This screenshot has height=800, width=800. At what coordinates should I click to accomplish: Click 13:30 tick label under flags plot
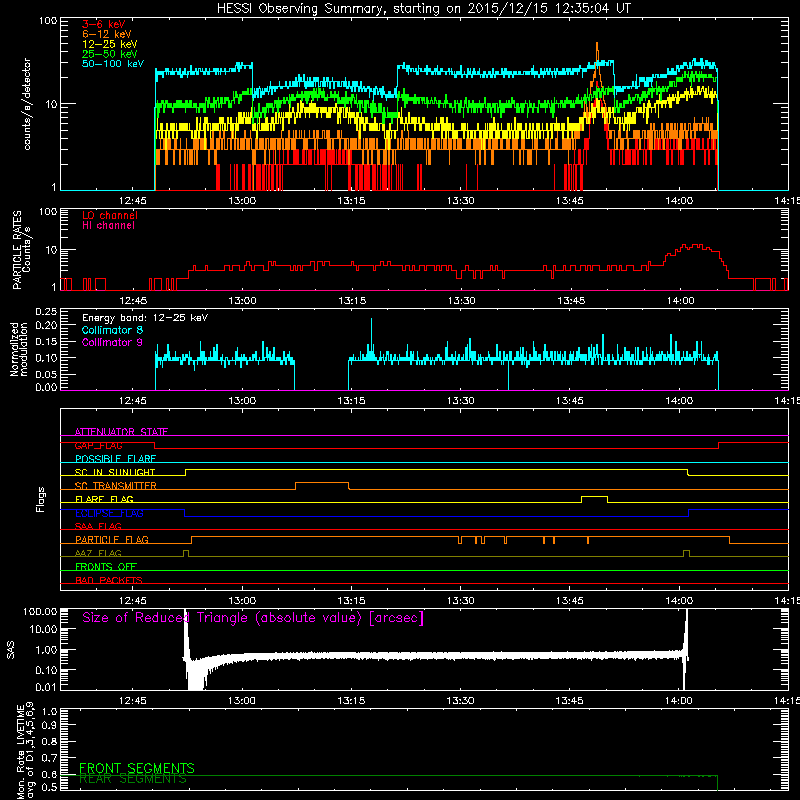point(460,600)
